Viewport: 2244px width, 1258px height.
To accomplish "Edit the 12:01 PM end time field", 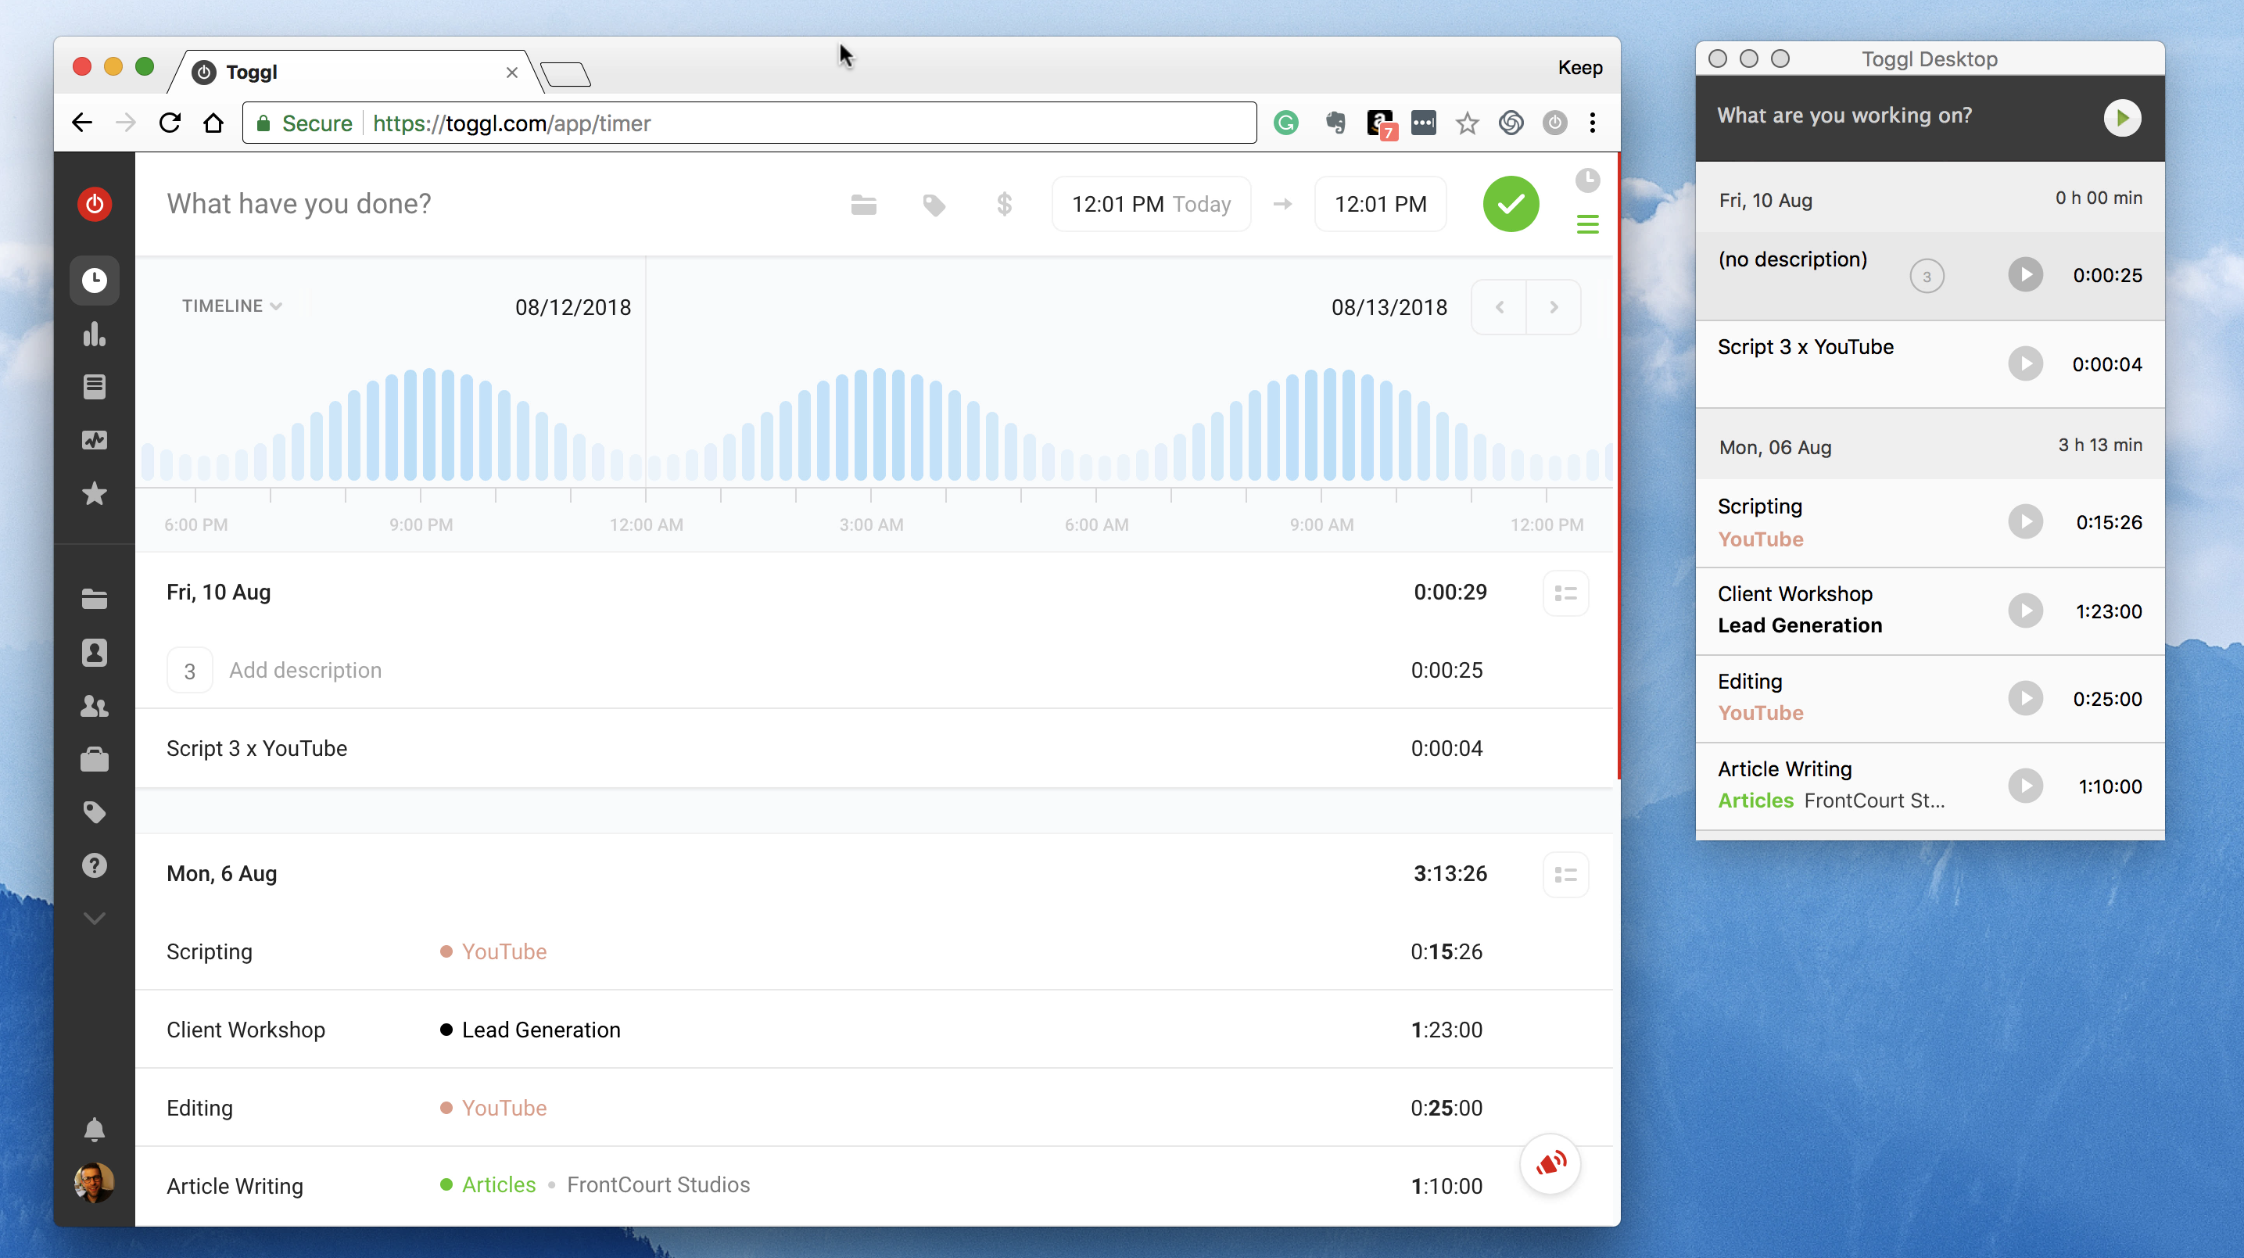I will click(1380, 204).
